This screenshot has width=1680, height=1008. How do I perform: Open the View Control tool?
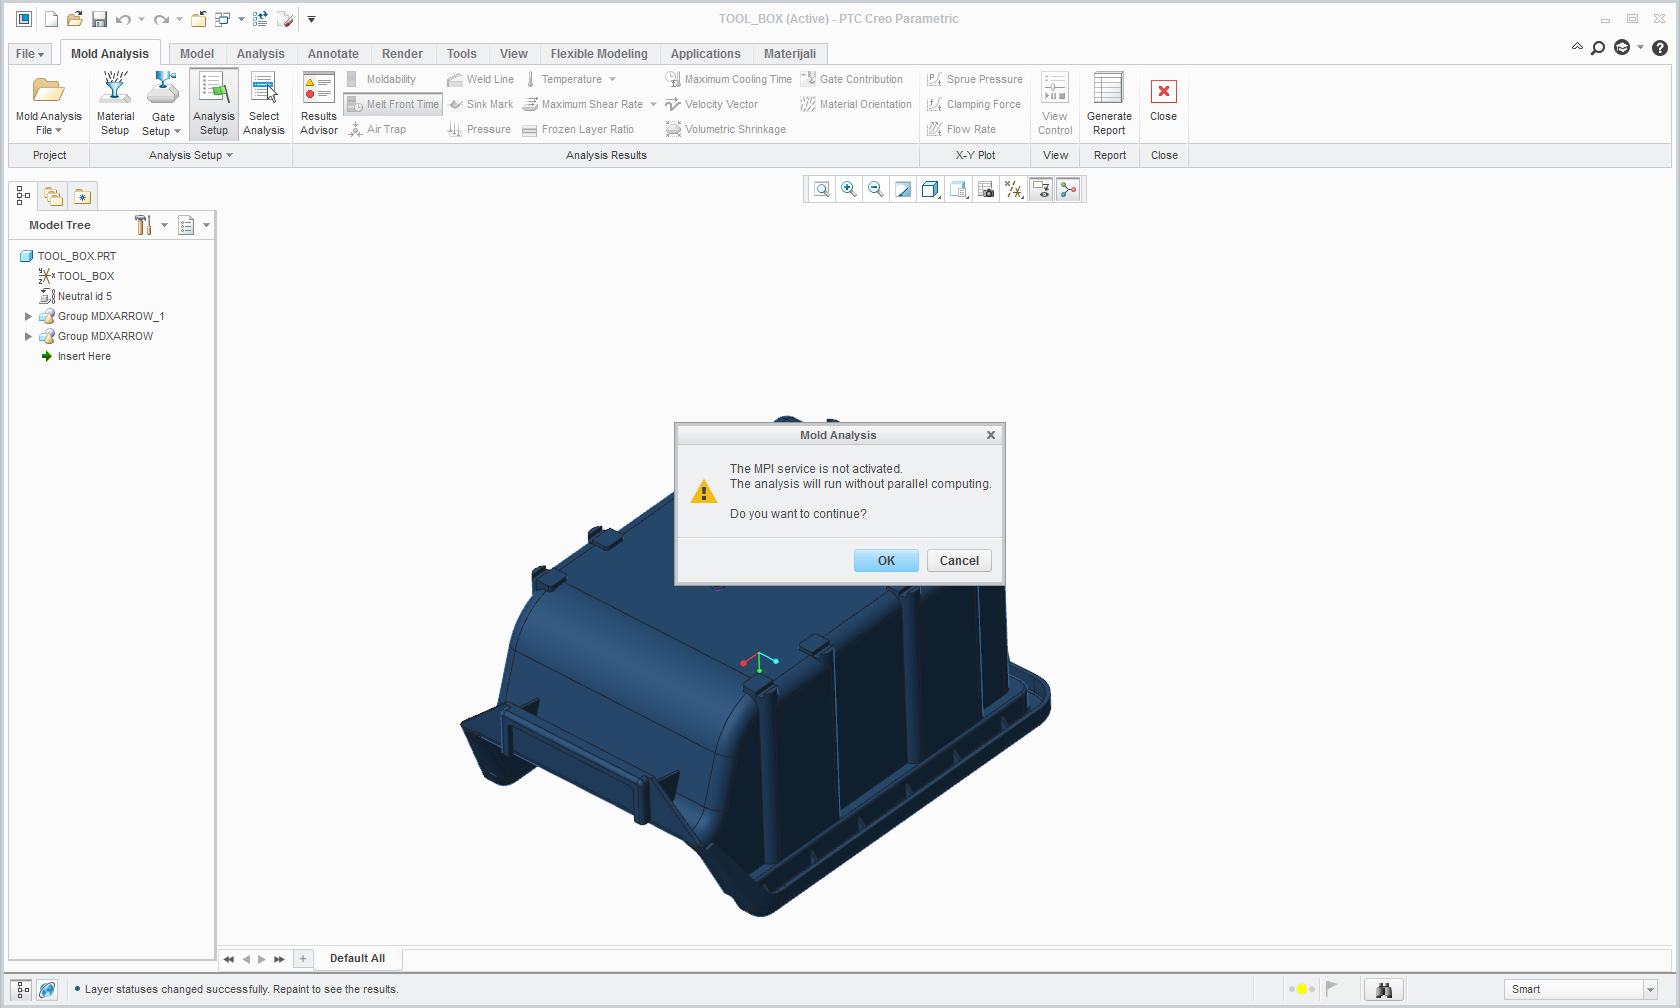(1055, 104)
